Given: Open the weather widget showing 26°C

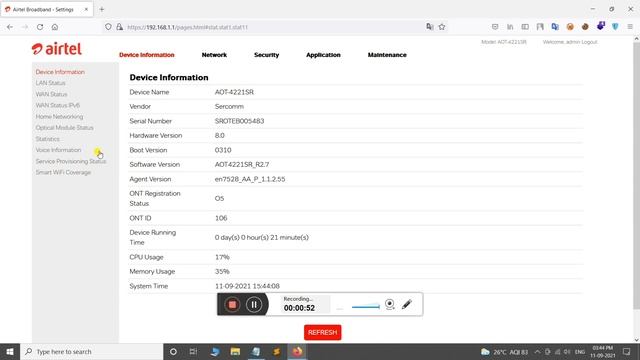Looking at the screenshot, I should coord(504,351).
